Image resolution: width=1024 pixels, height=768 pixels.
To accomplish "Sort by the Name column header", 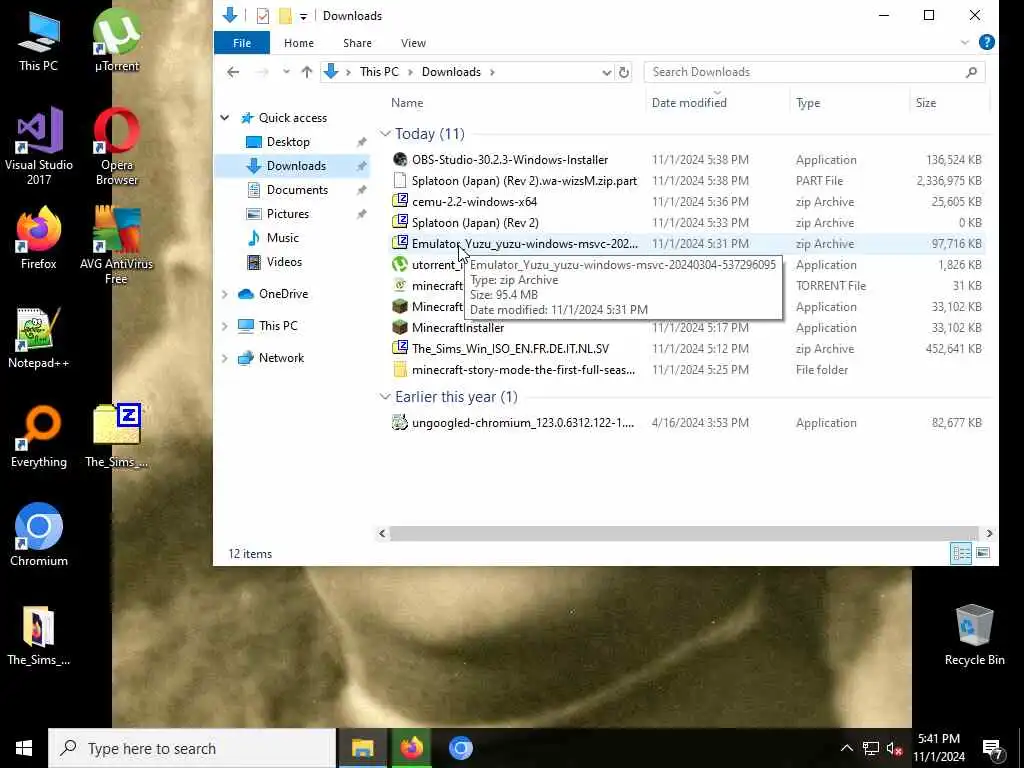I will point(407,103).
